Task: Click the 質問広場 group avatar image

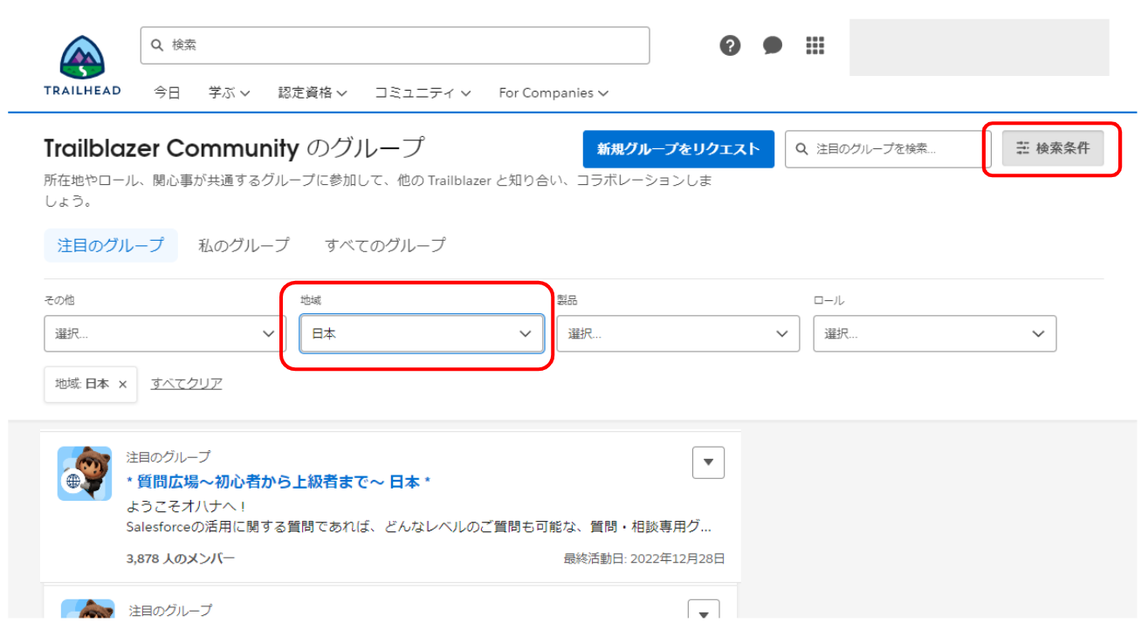Action: pyautogui.click(x=84, y=473)
